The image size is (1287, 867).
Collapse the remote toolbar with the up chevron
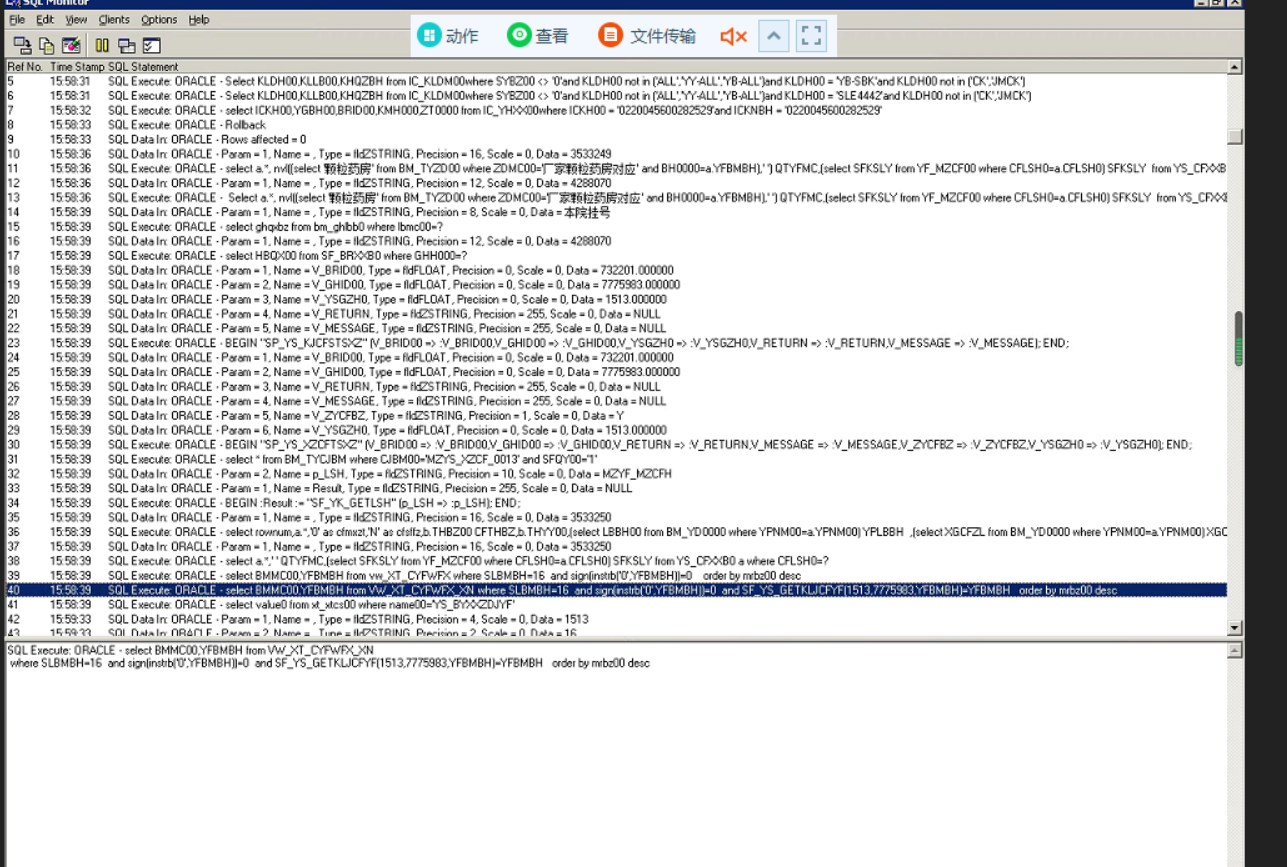(x=773, y=36)
